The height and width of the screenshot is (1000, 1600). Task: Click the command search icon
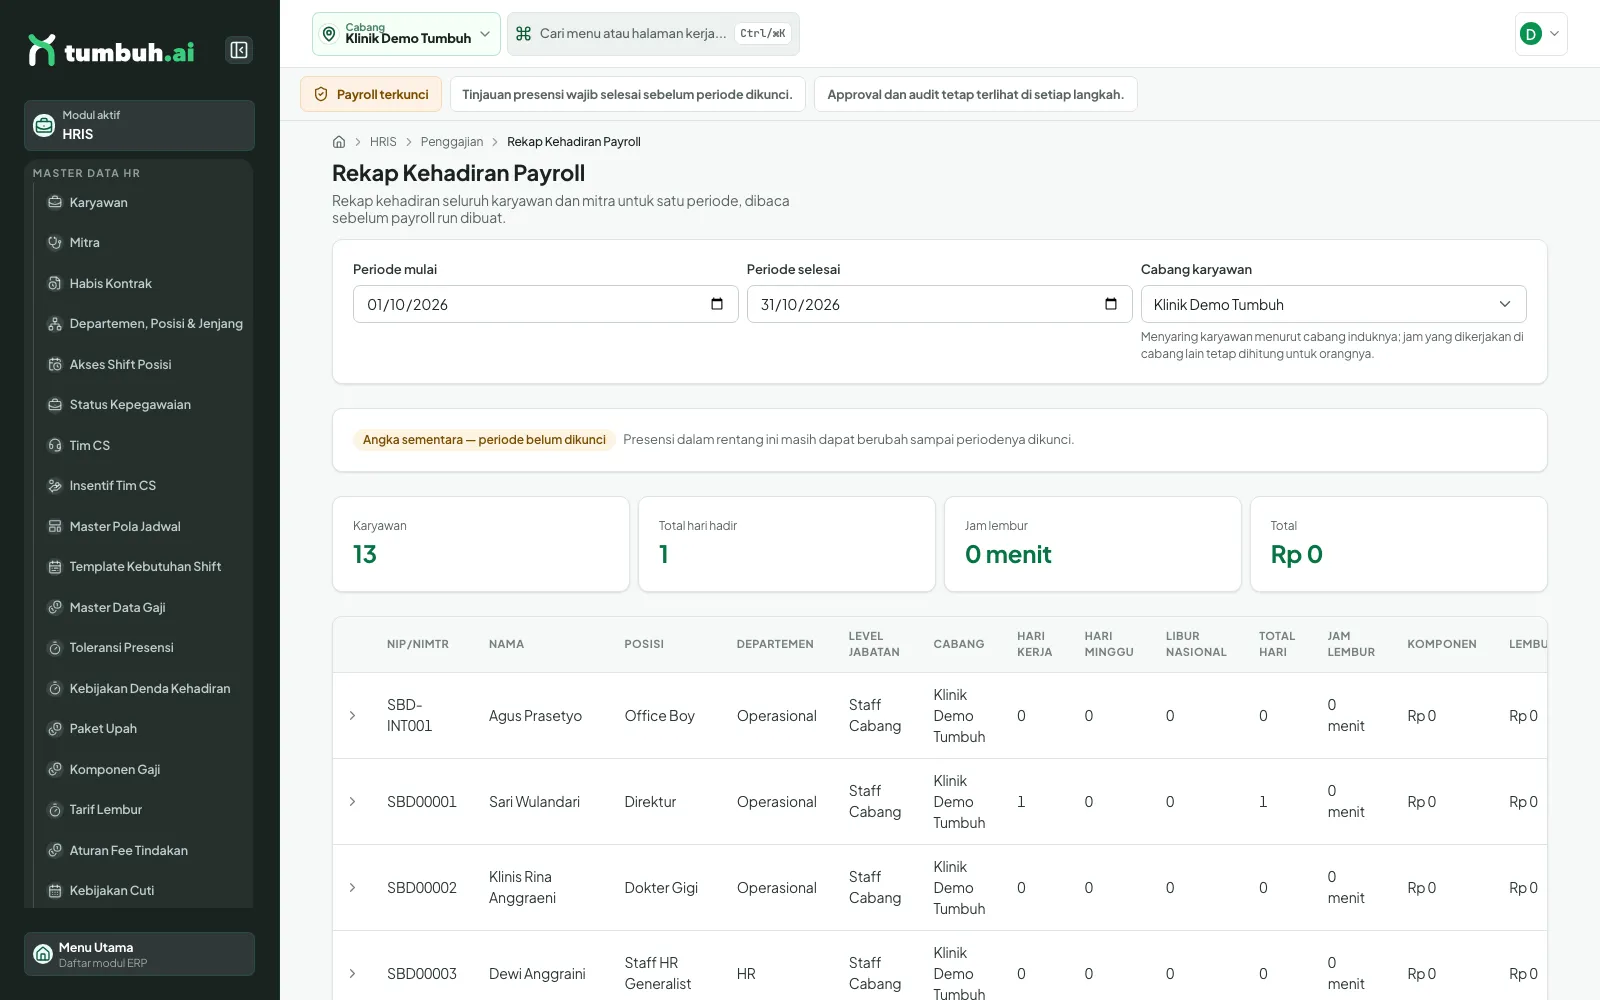(x=523, y=34)
